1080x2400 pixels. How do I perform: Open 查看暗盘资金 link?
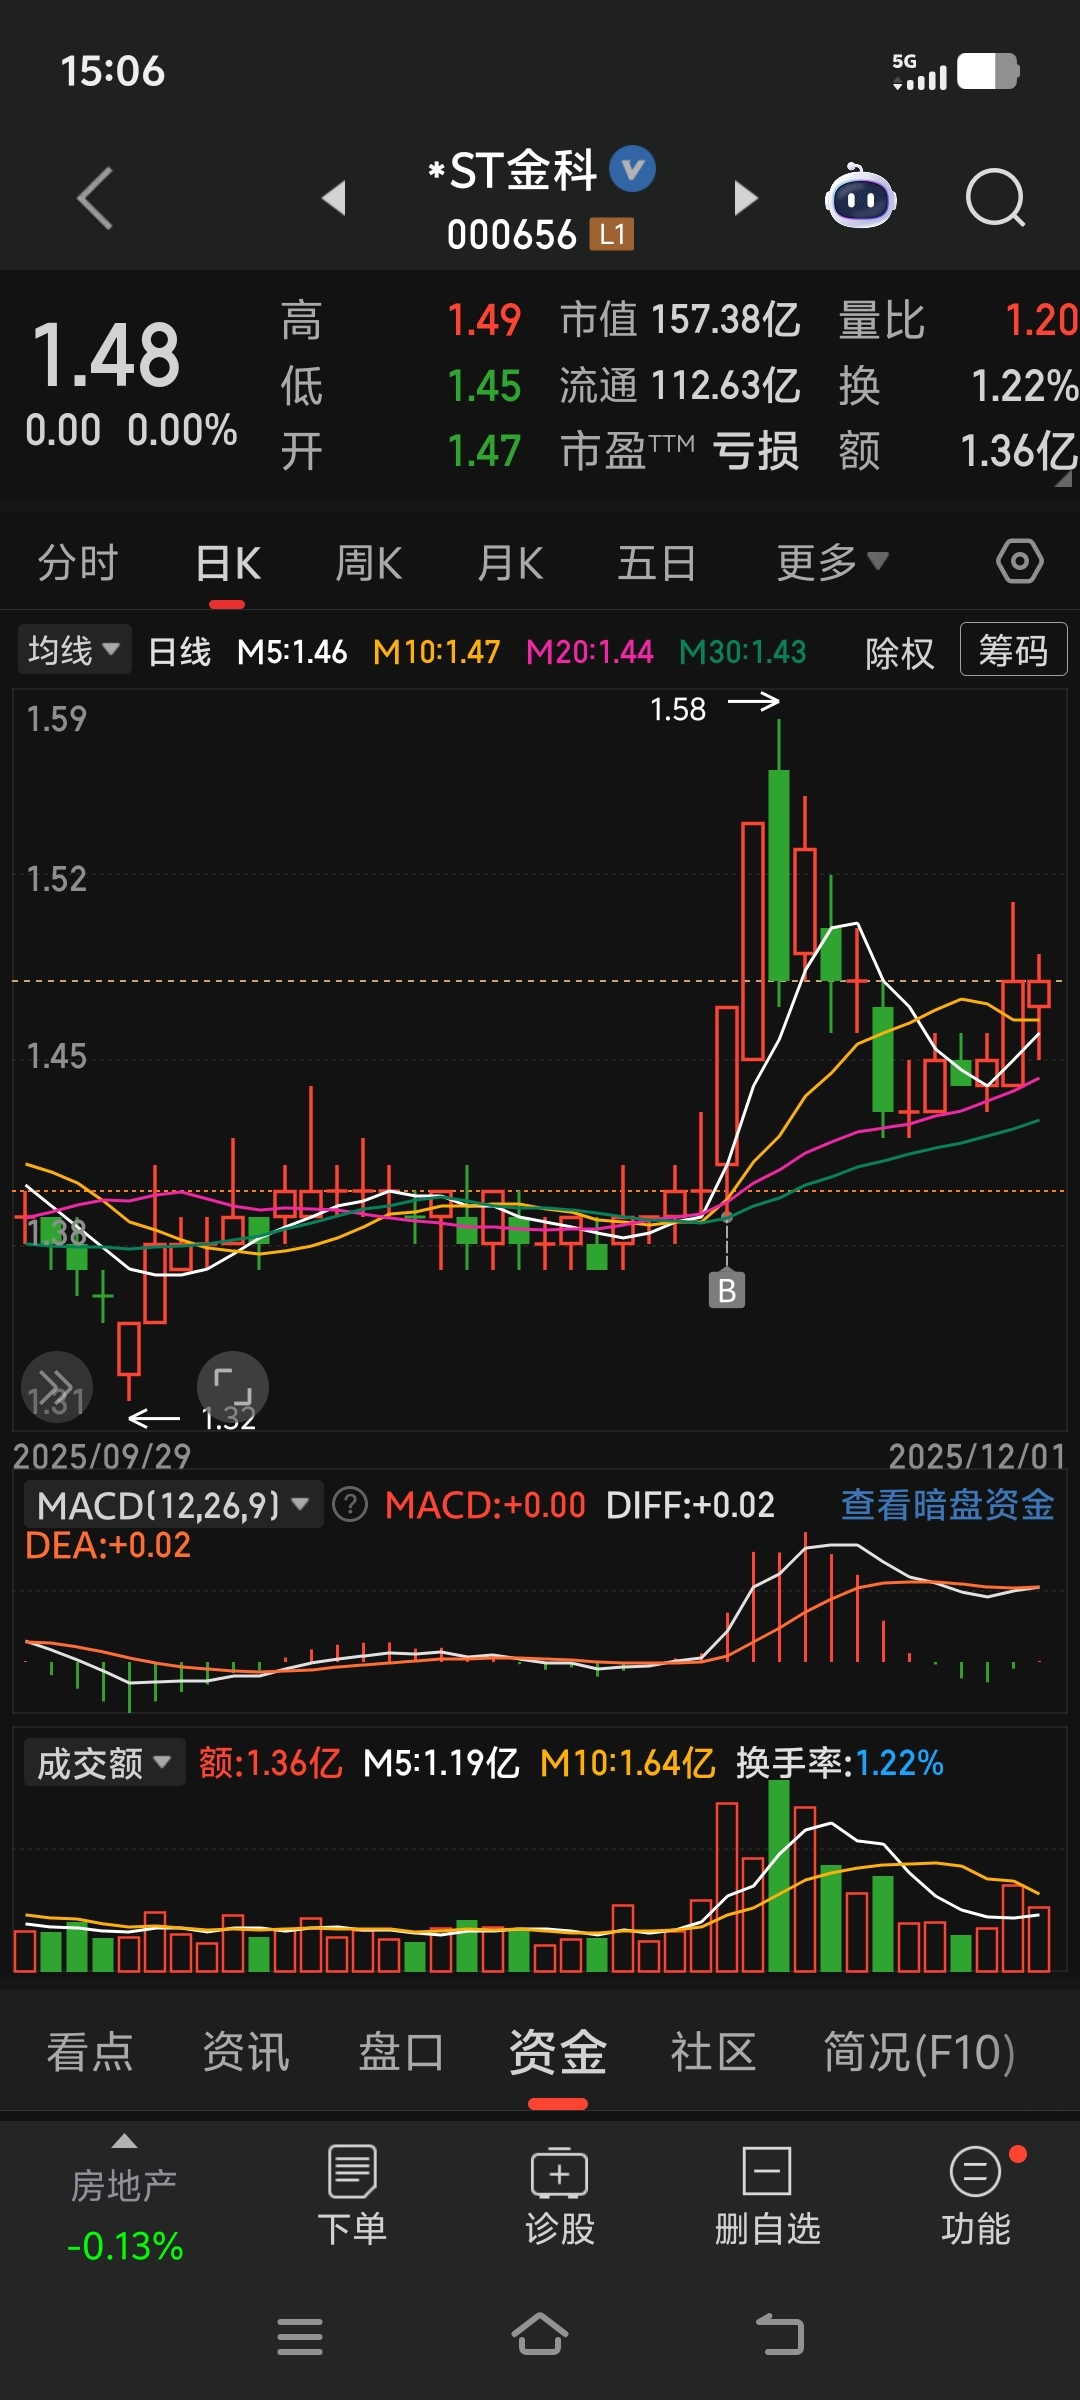[x=947, y=1504]
